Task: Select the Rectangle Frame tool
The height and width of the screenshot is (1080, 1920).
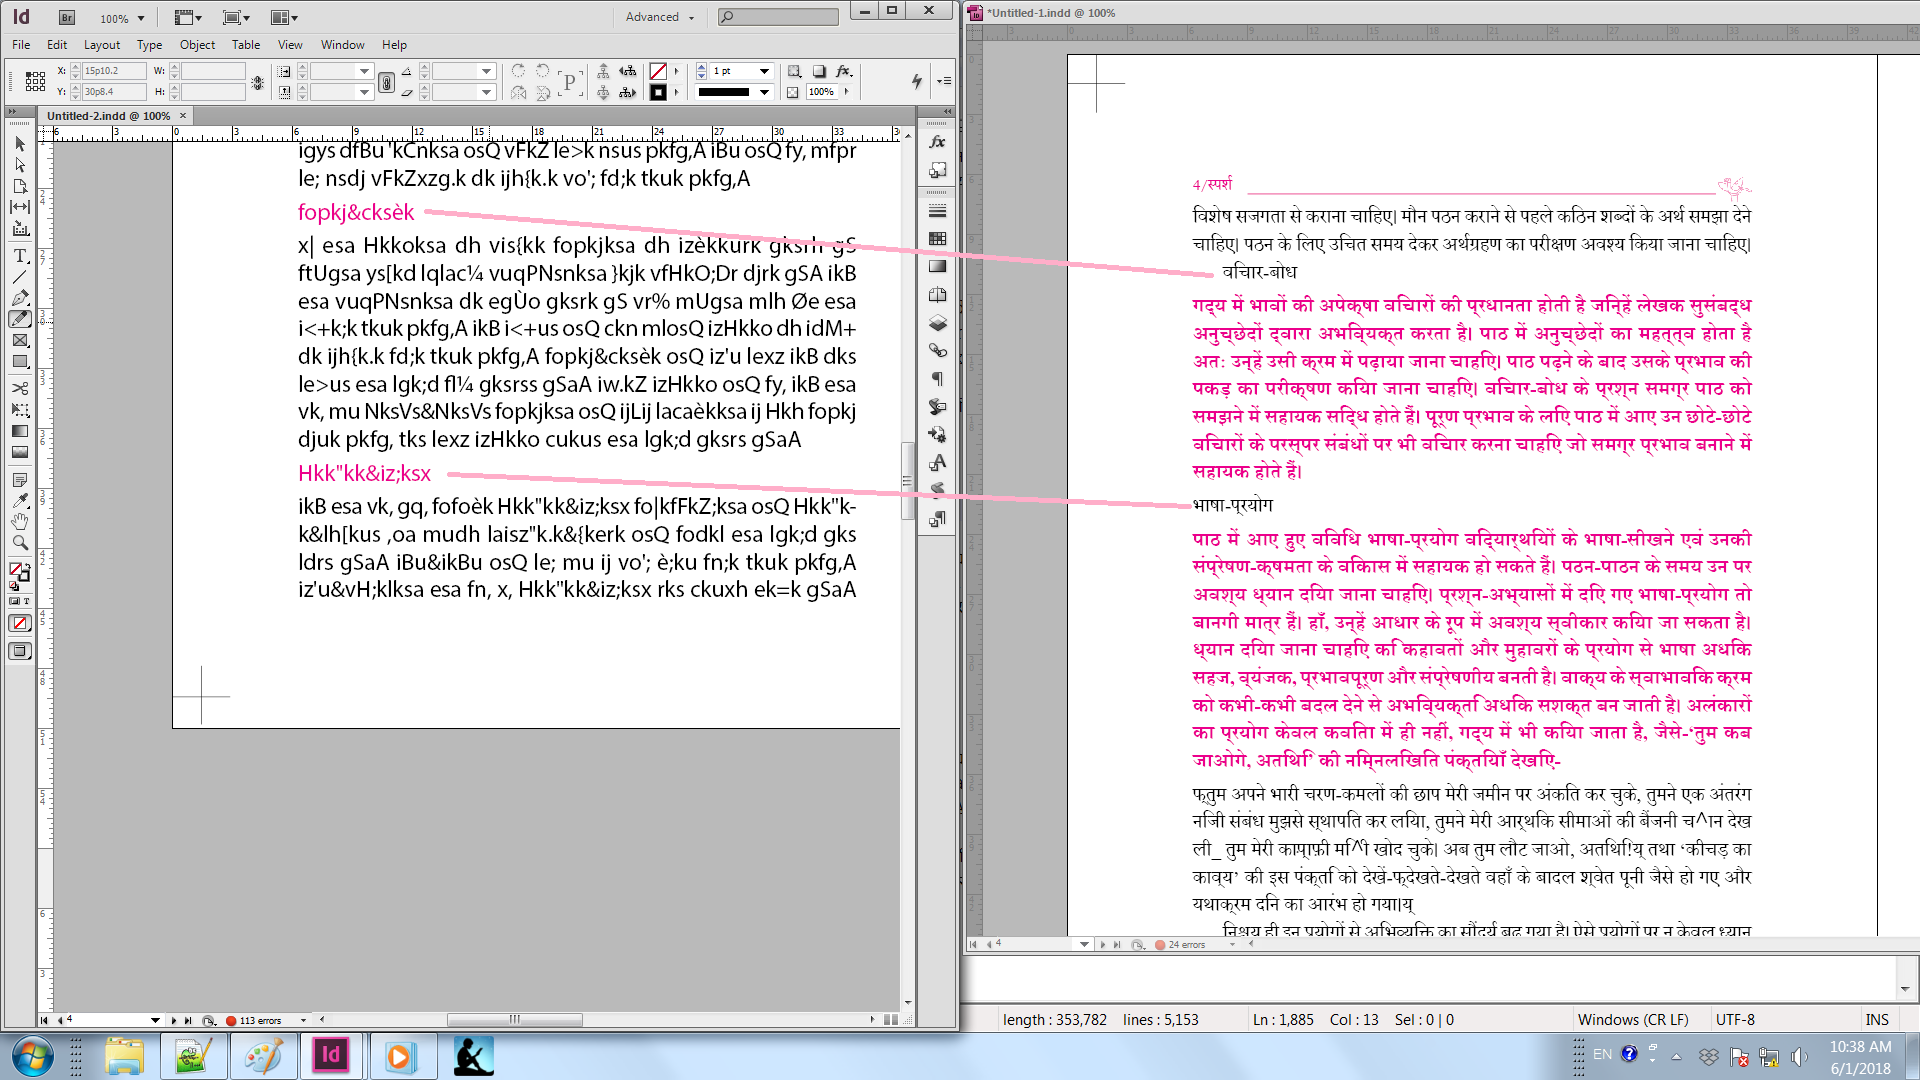Action: point(20,341)
